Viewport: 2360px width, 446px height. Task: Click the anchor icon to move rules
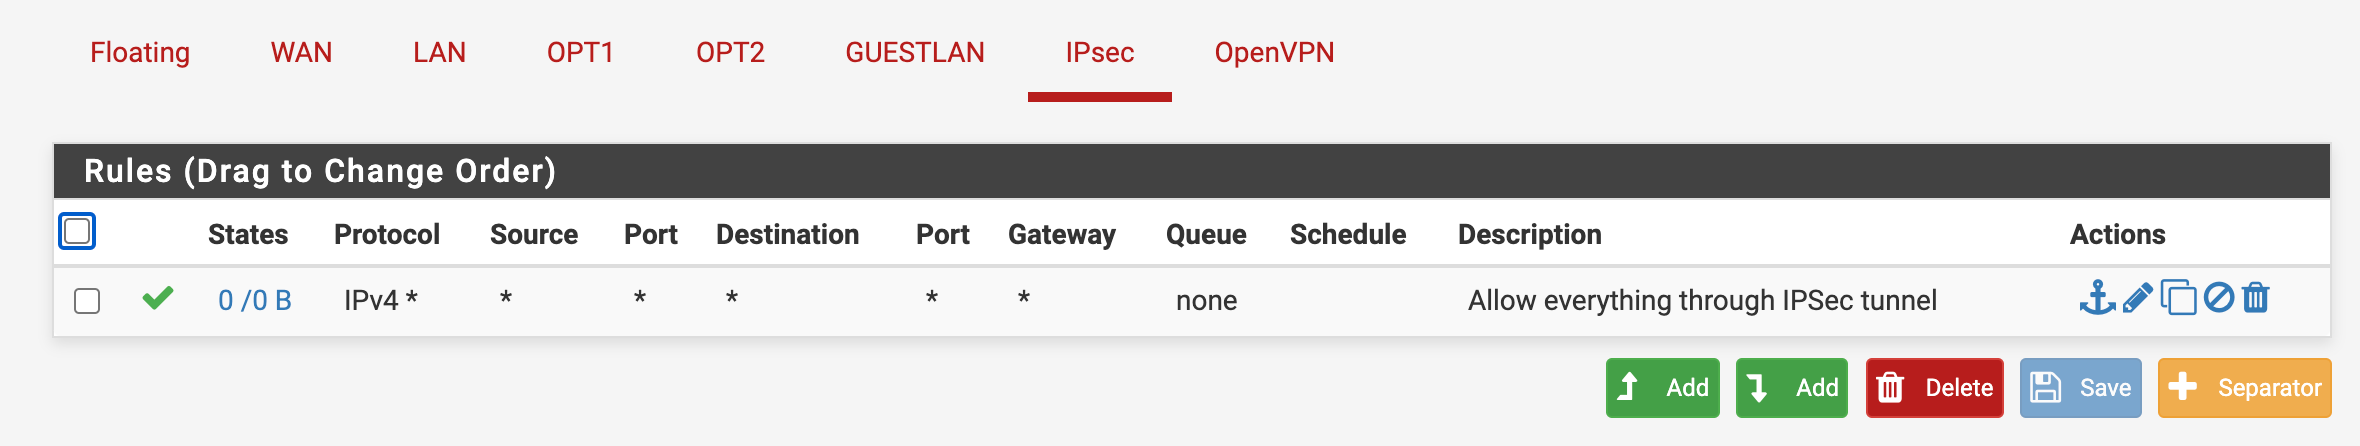point(2097,298)
